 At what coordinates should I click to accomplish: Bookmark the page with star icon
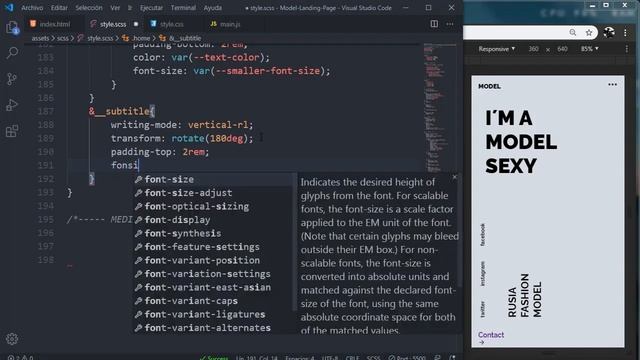coord(589,32)
